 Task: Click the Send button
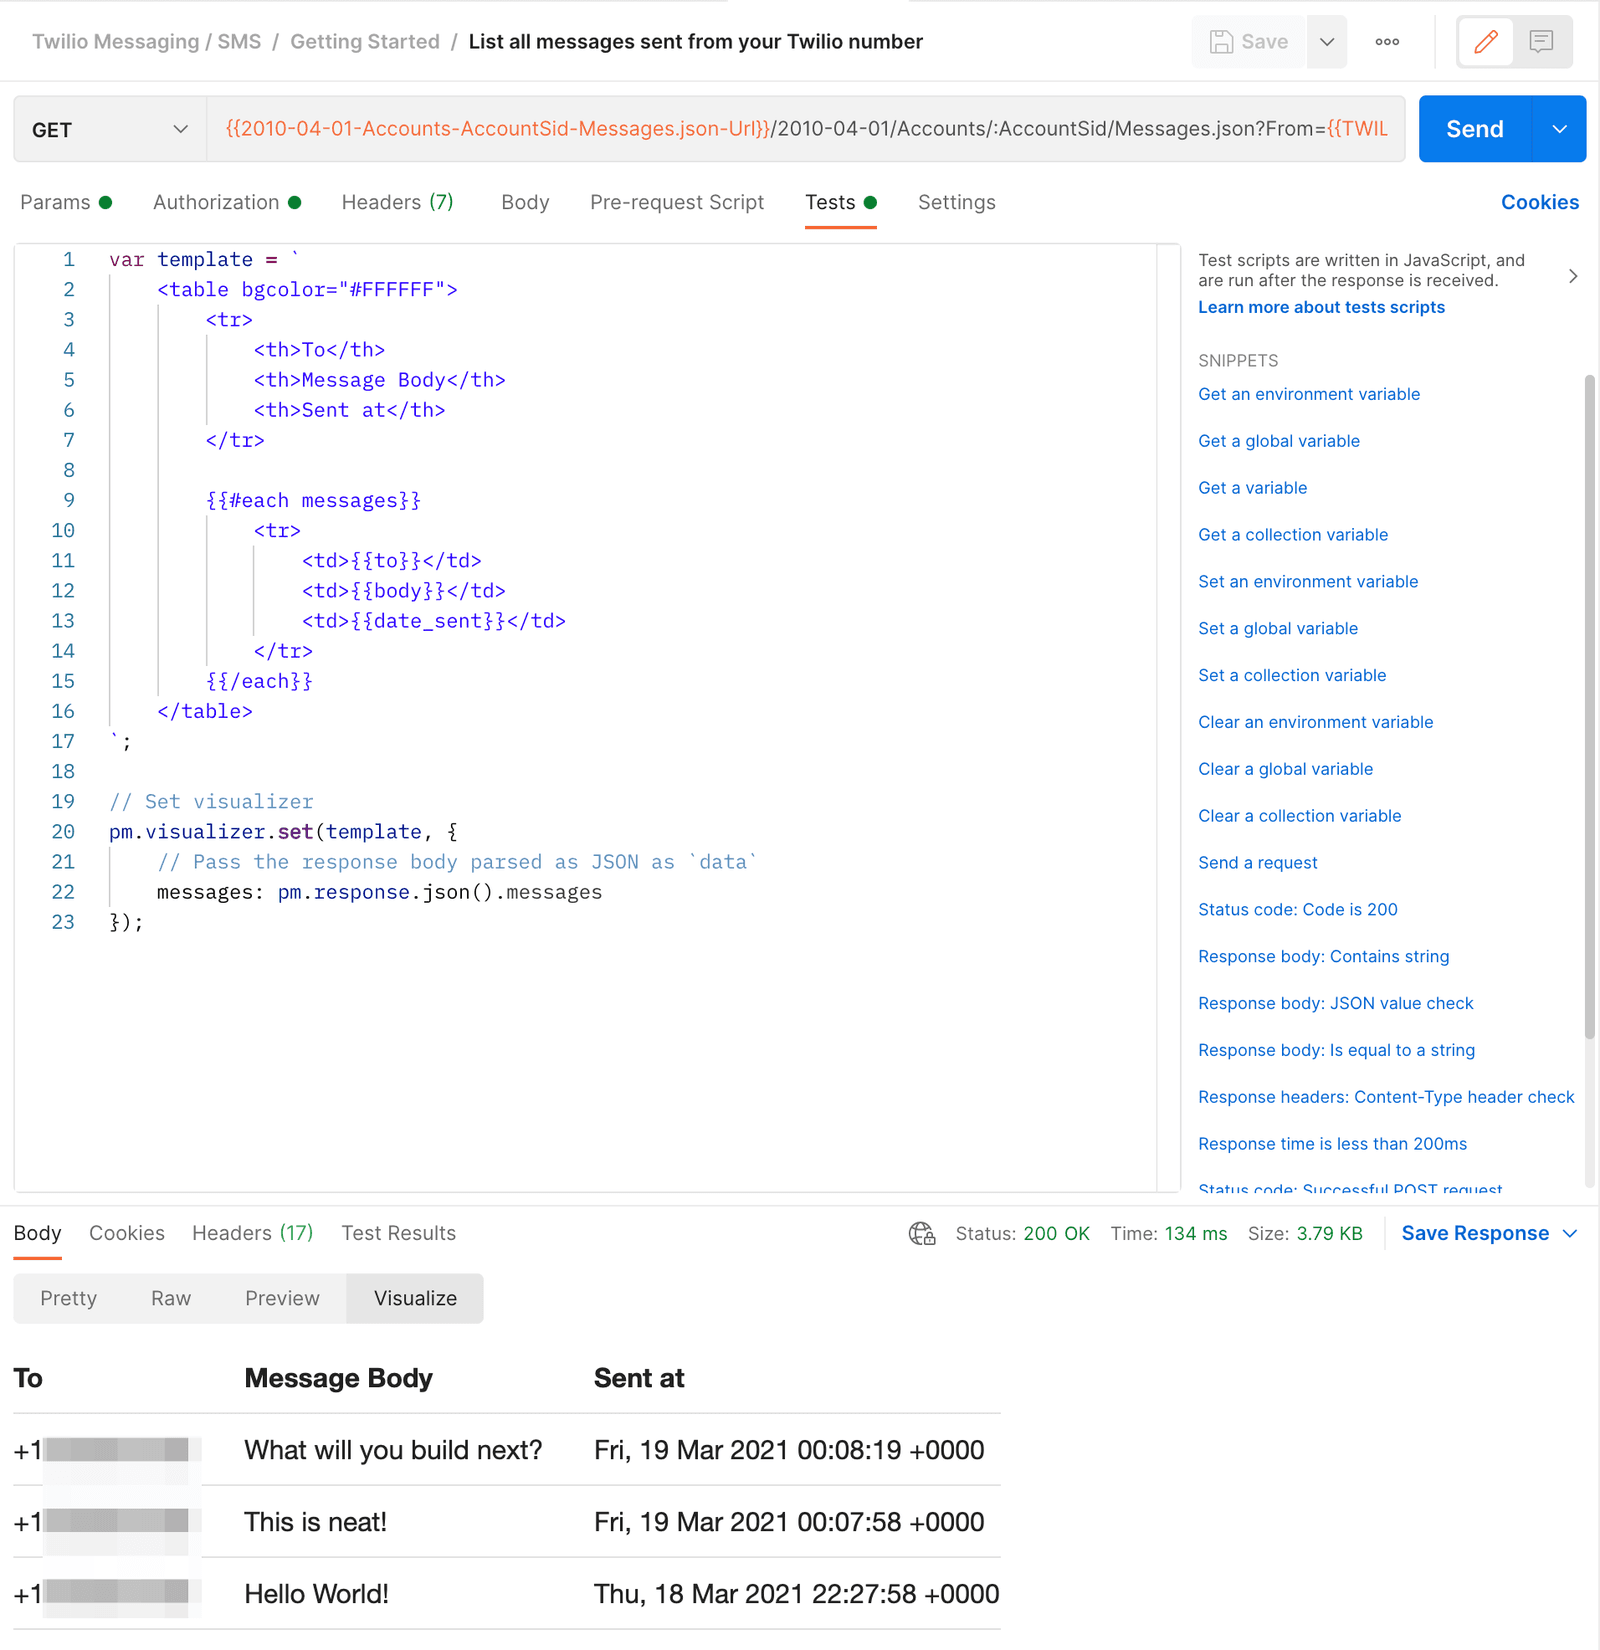[1473, 128]
